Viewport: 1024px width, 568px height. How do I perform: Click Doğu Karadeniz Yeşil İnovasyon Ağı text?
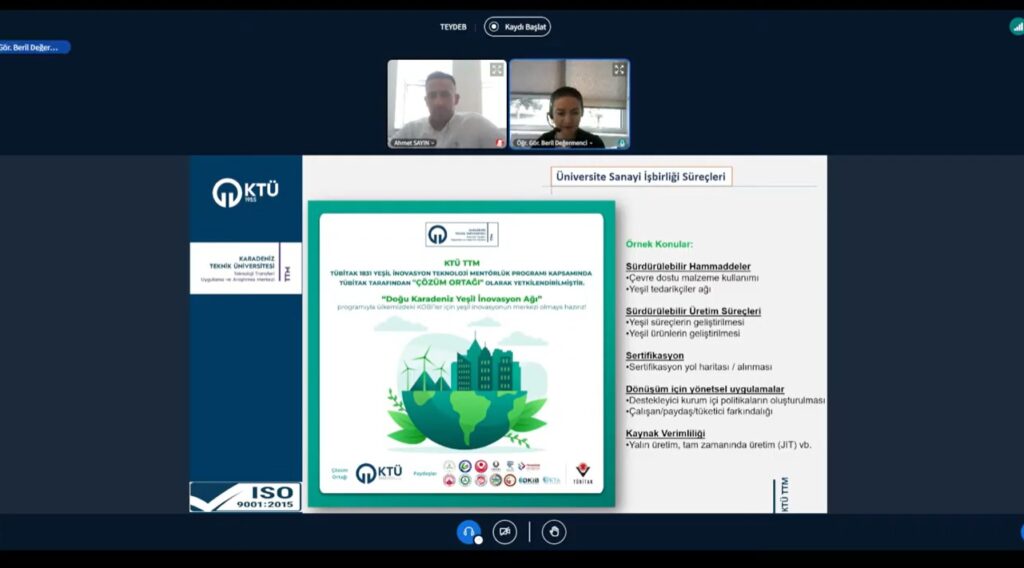pyautogui.click(x=462, y=298)
